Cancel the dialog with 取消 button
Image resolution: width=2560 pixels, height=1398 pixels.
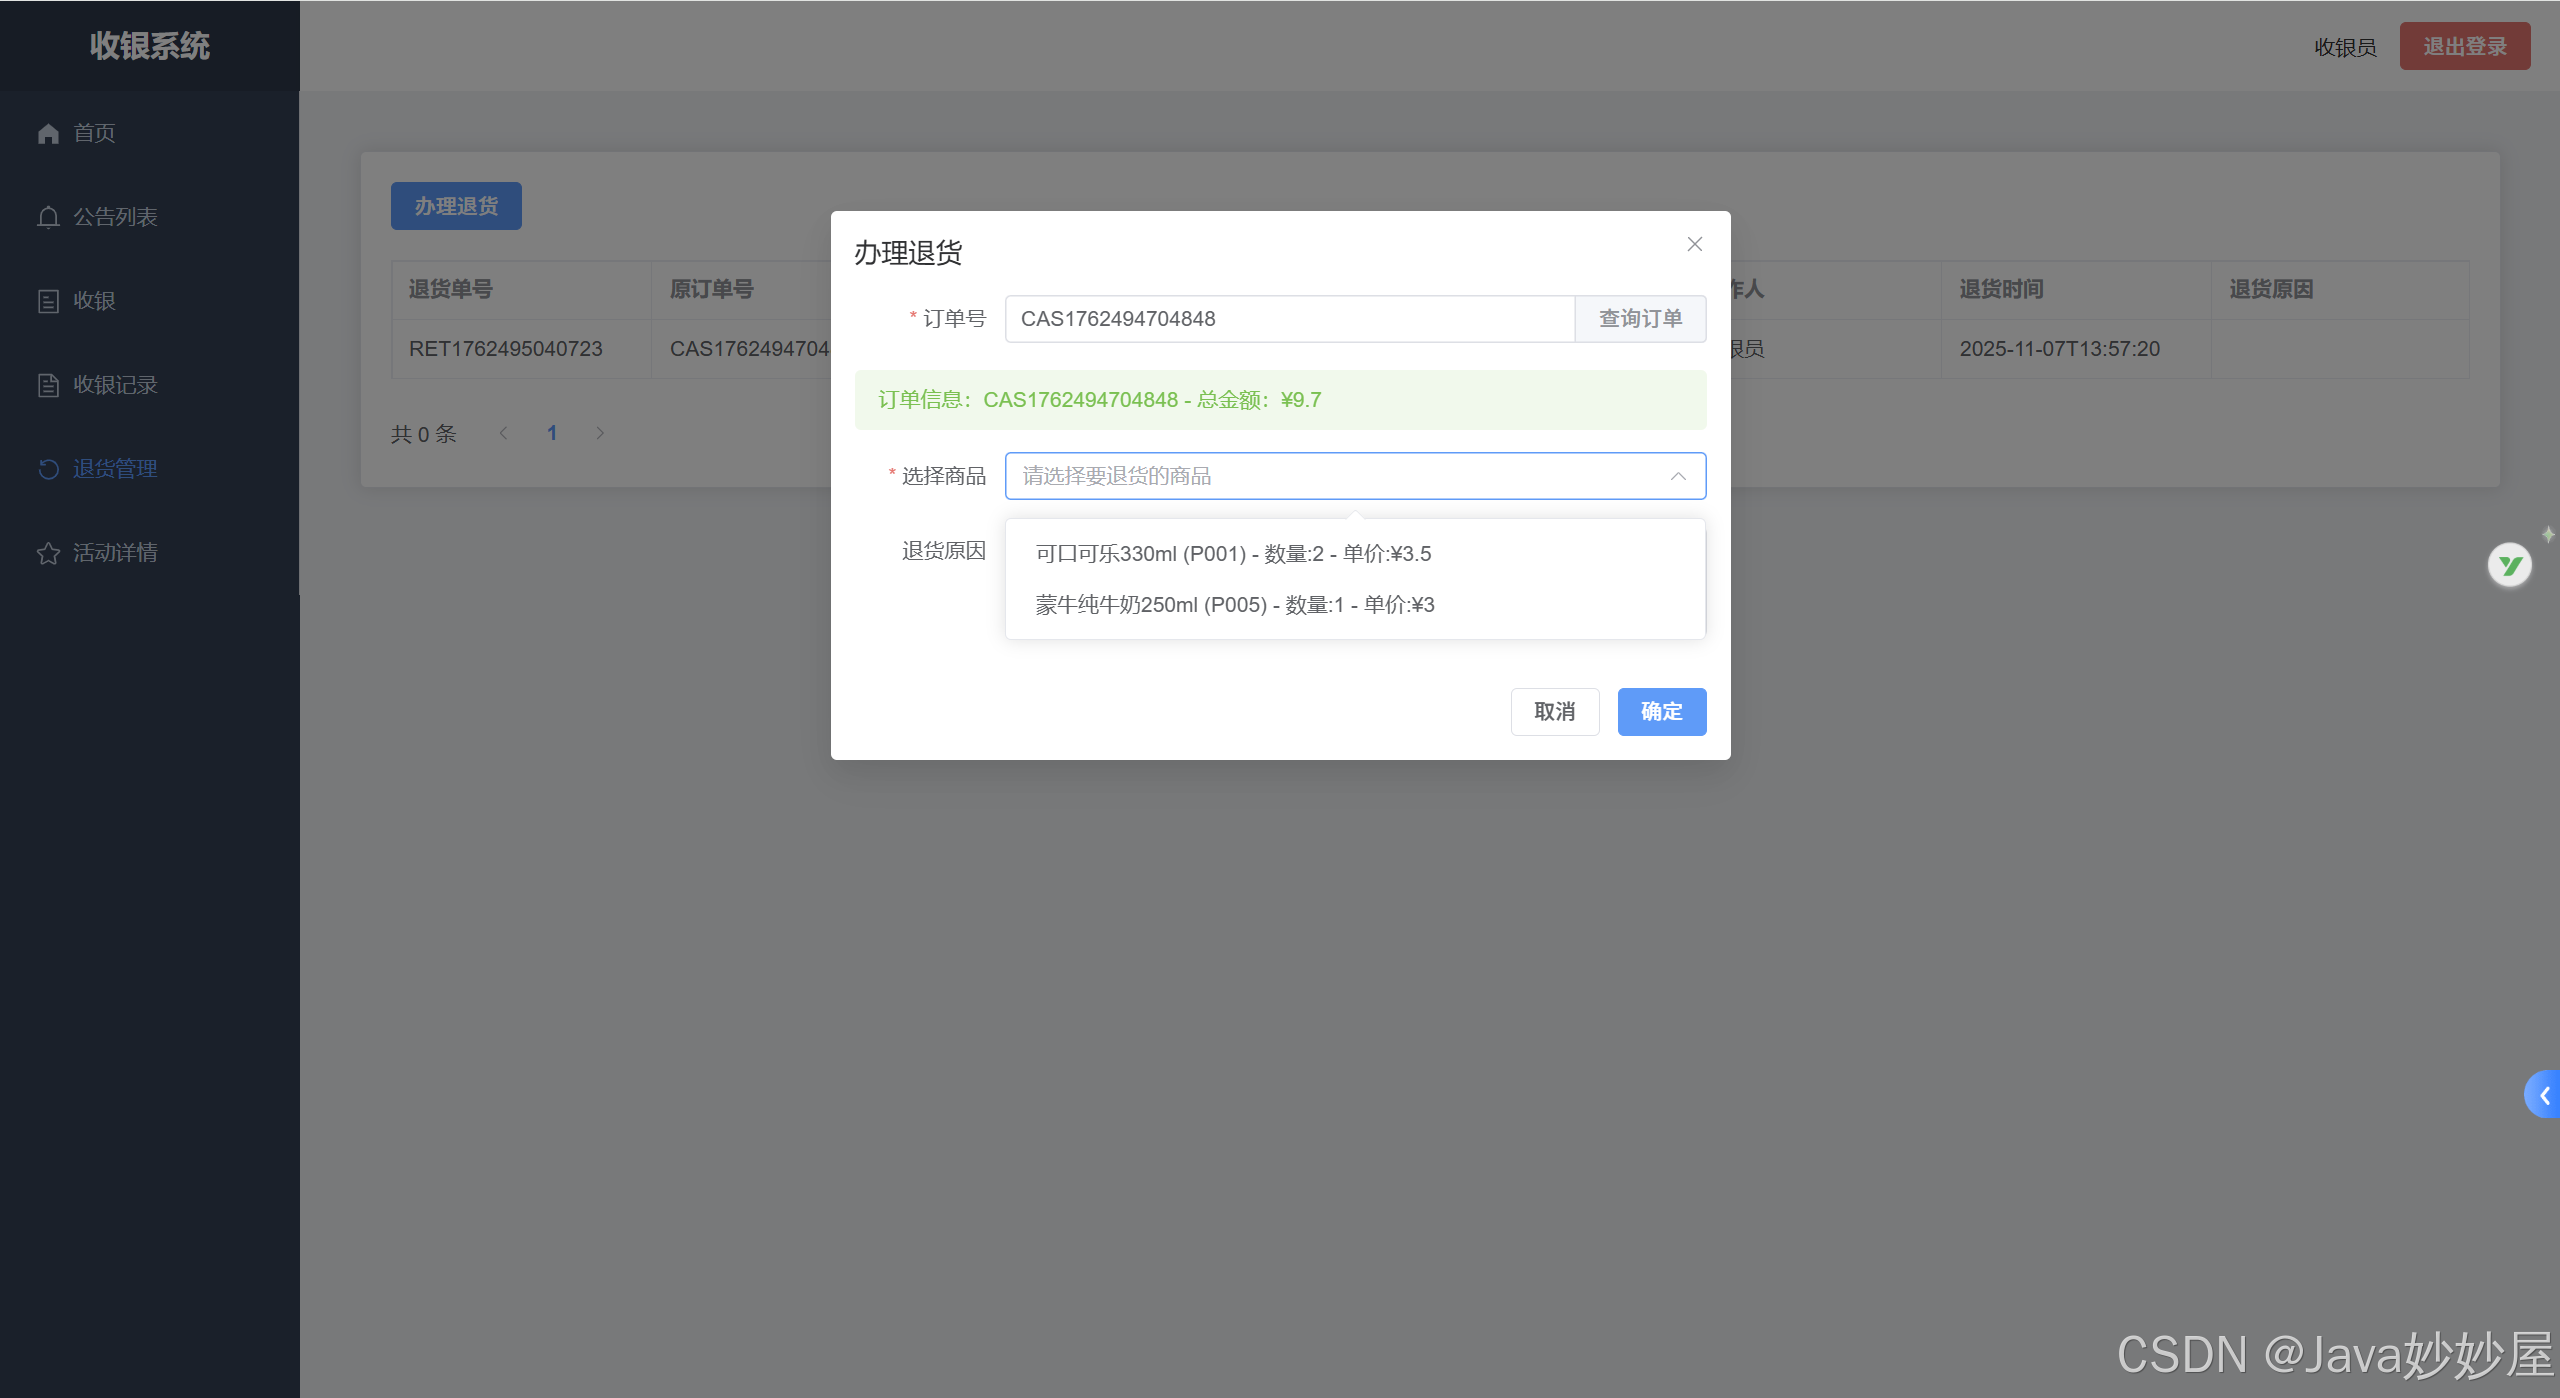tap(1554, 712)
